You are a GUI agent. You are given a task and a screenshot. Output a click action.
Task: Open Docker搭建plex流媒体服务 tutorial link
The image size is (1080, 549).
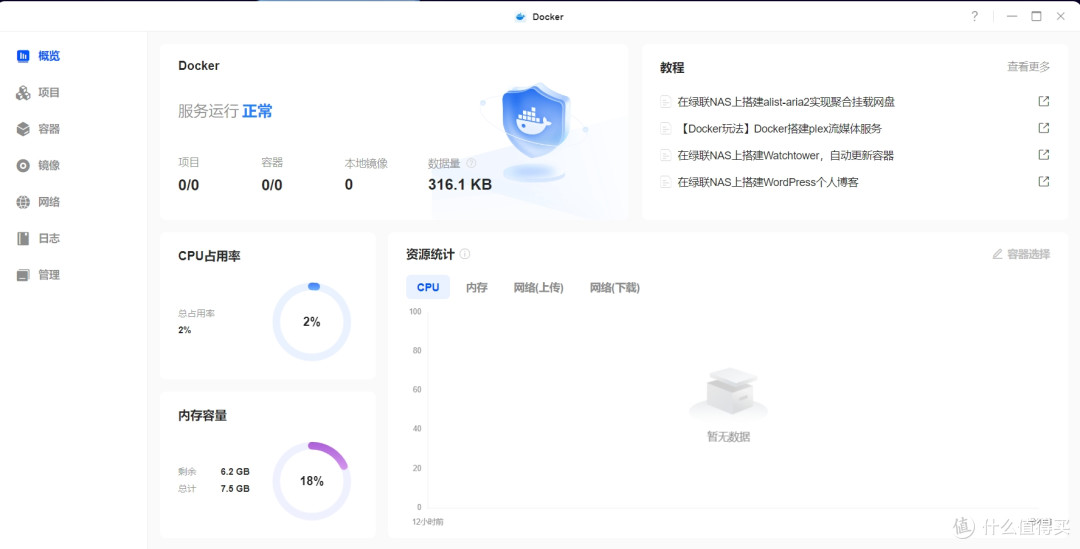point(780,129)
